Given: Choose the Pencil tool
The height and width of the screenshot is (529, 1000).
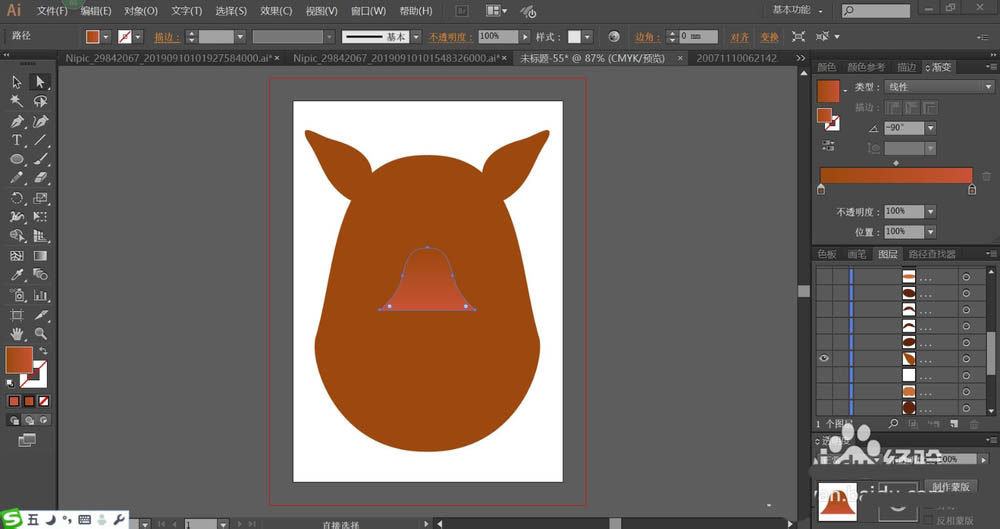Looking at the screenshot, I should [x=17, y=178].
